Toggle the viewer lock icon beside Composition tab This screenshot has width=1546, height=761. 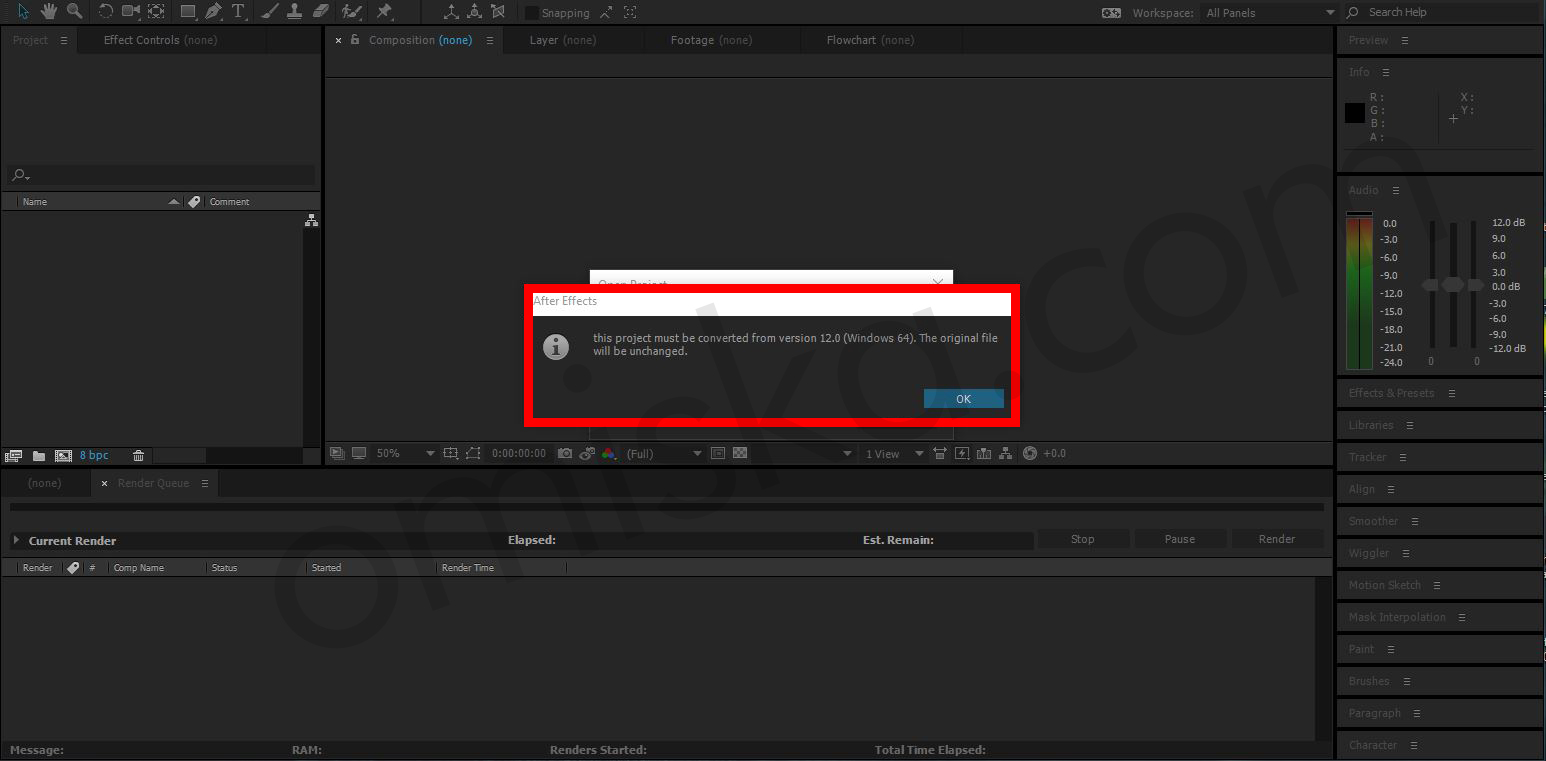click(354, 40)
